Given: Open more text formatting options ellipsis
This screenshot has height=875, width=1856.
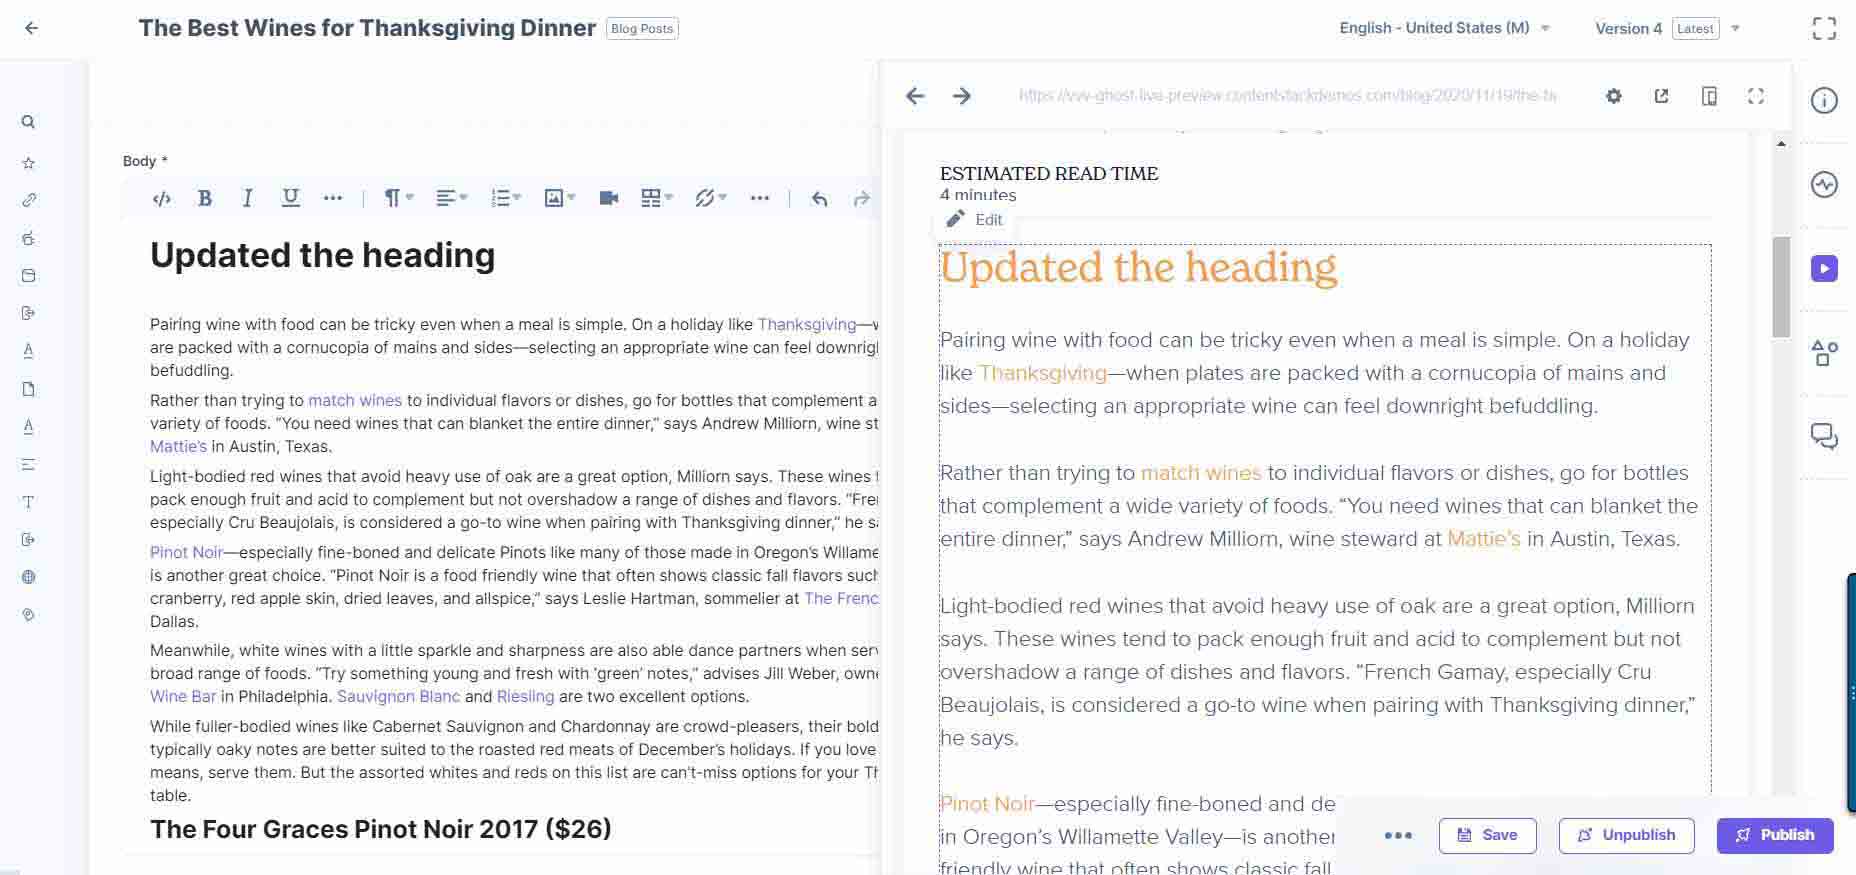Looking at the screenshot, I should point(333,198).
